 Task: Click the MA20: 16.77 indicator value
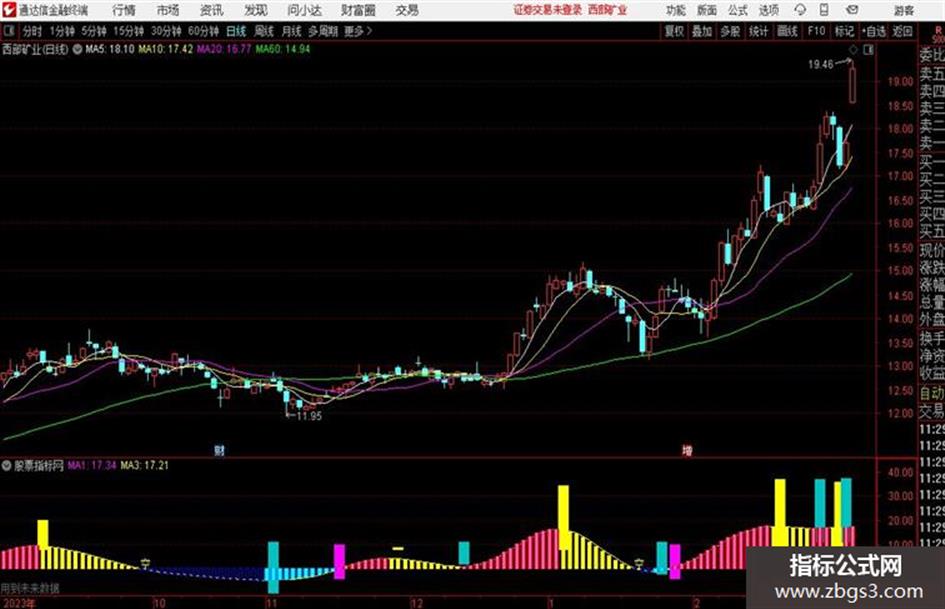click(x=224, y=49)
